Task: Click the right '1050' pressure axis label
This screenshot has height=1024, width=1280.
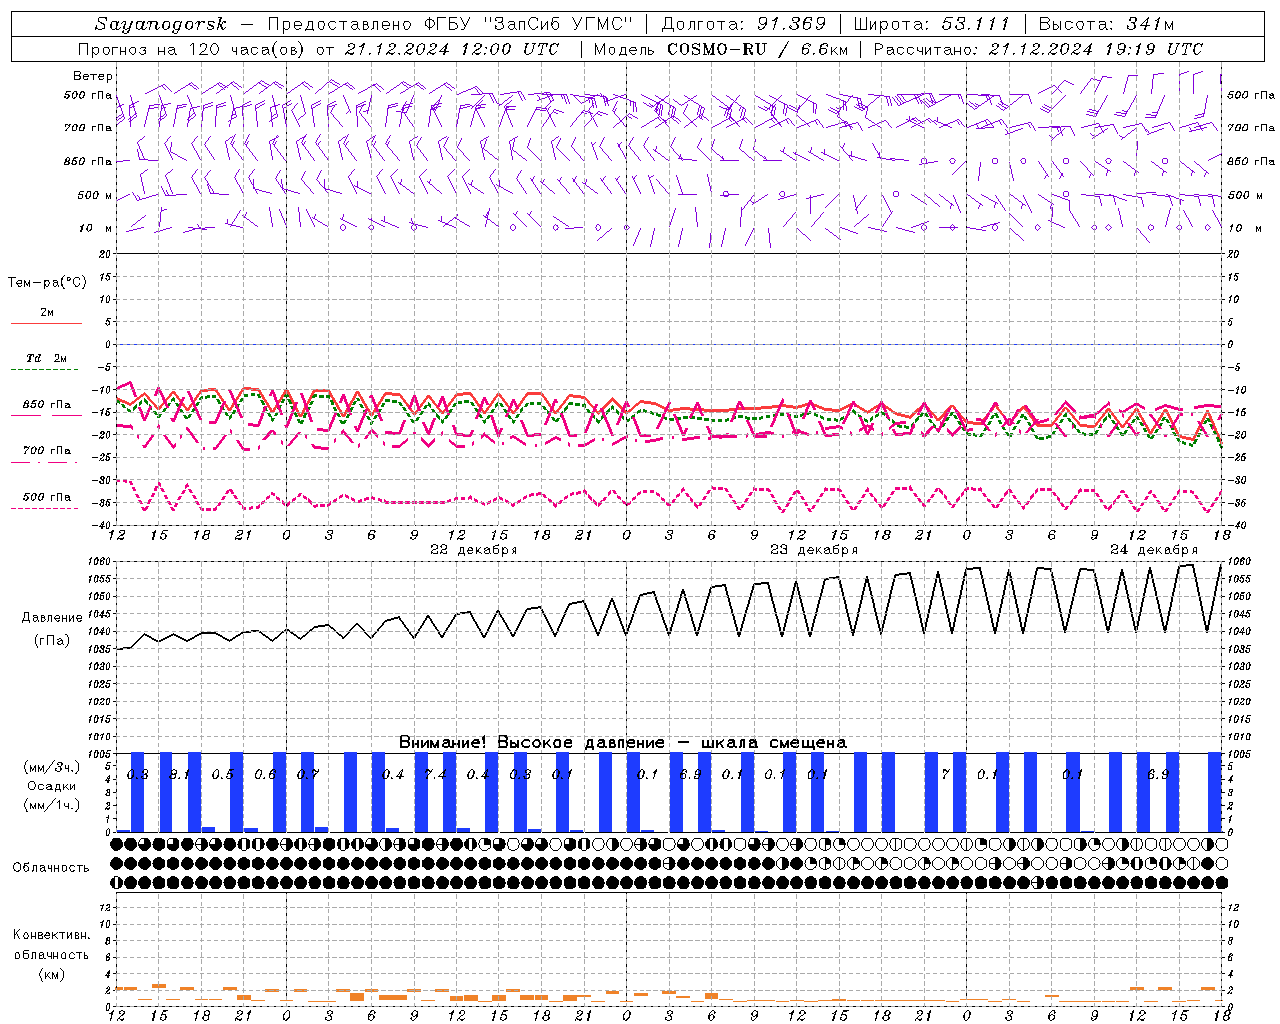Action: (x=1239, y=597)
